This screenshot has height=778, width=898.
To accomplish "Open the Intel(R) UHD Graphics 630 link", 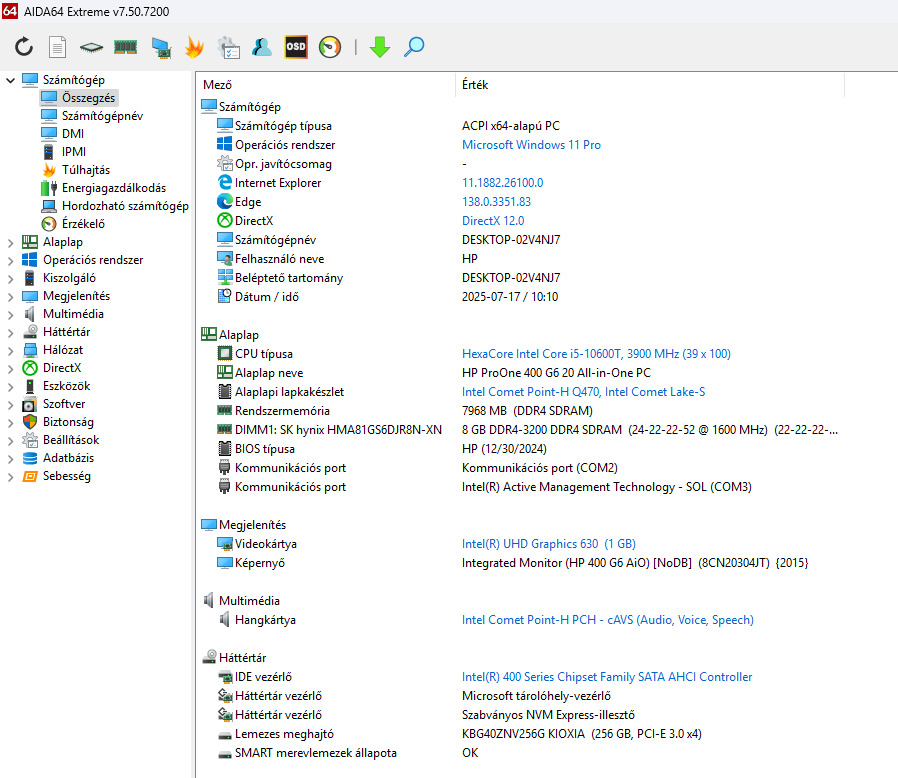I will tap(549, 544).
